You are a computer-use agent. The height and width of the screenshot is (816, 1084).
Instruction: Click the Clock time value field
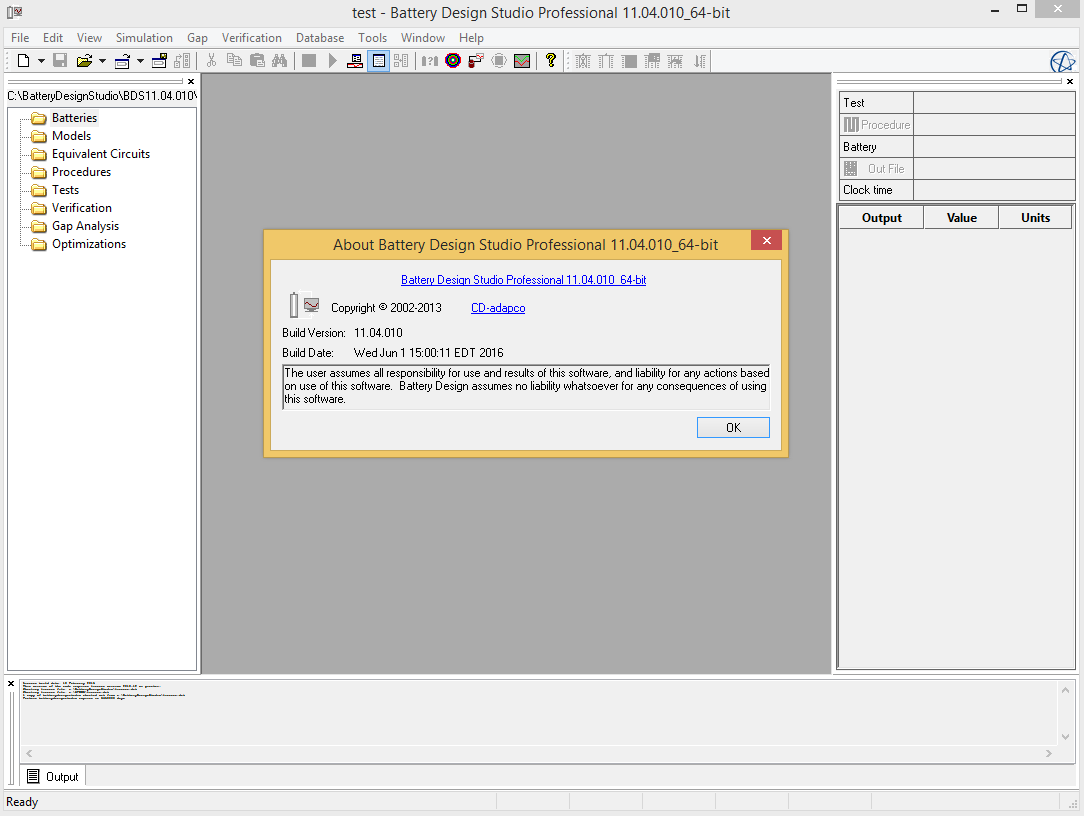click(994, 190)
